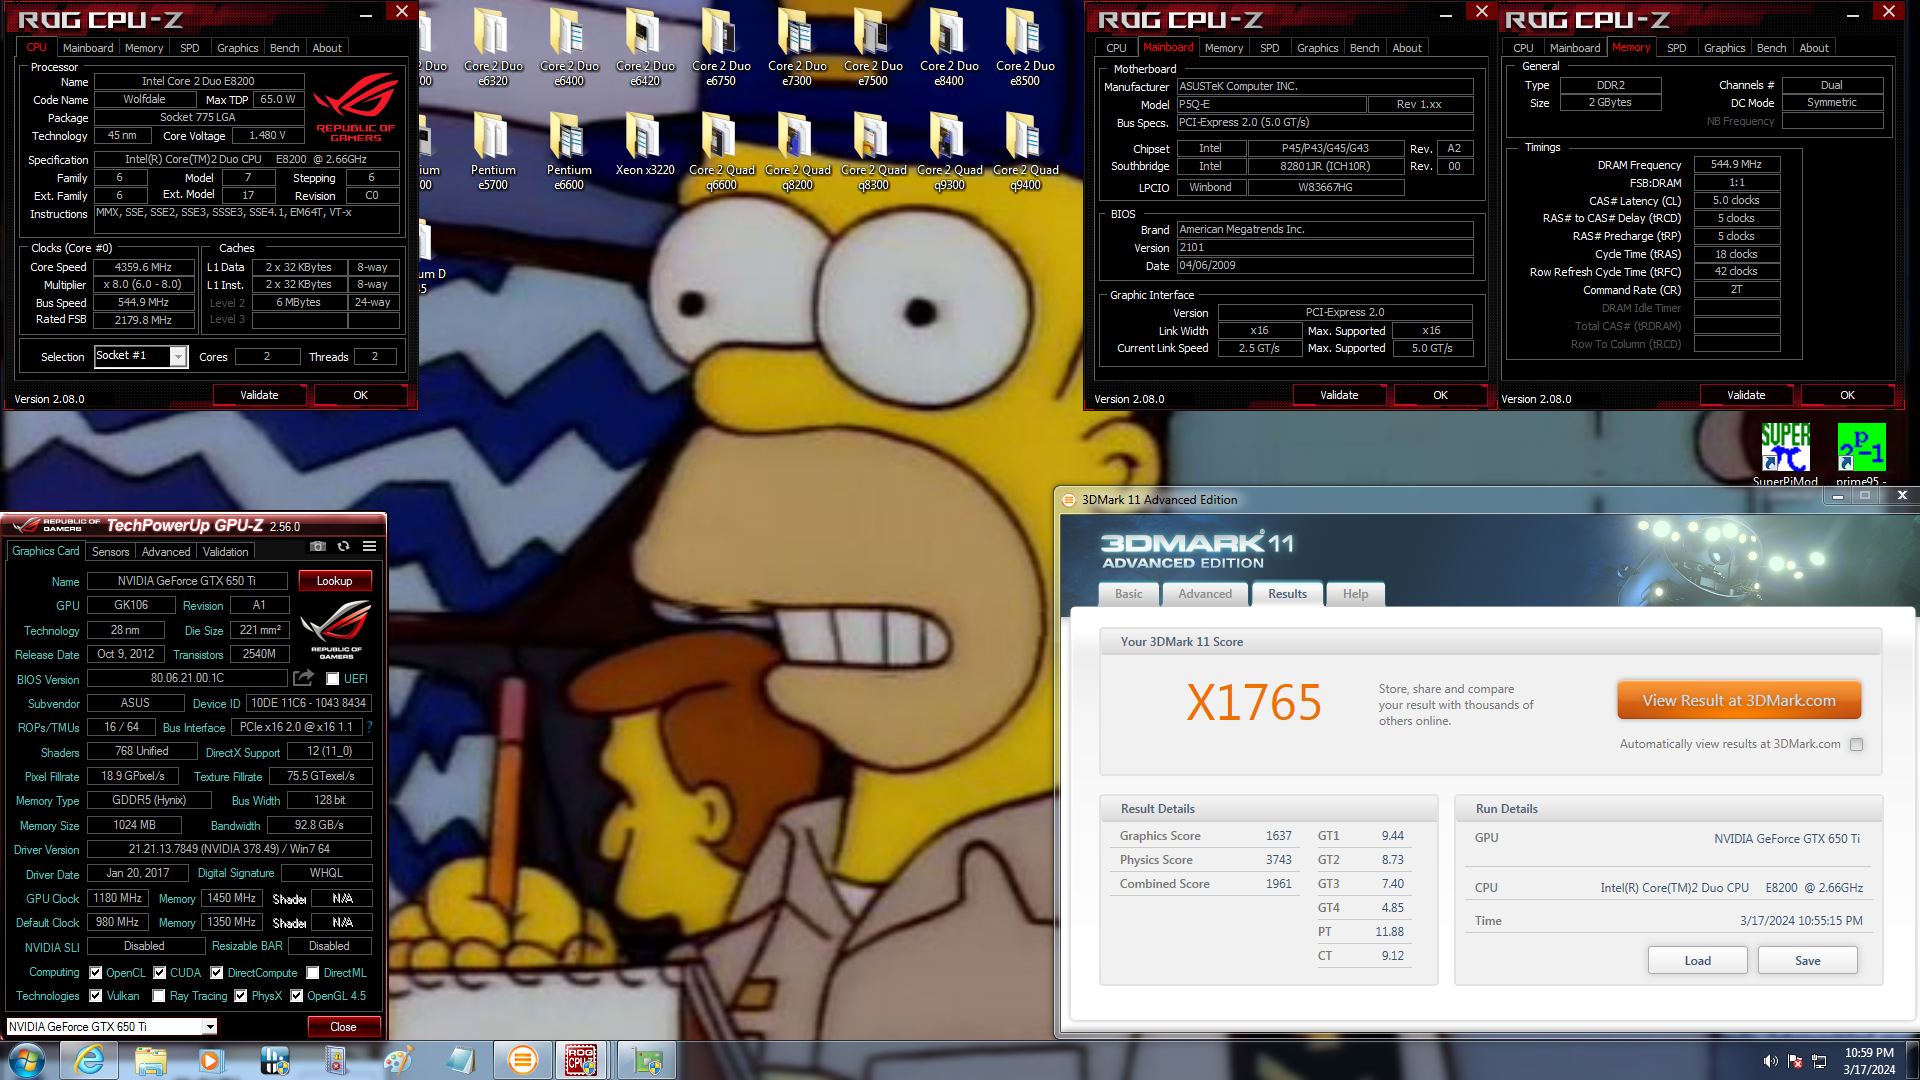Screen dimensions: 1920x1080
Task: Open the Core 2 Duo e8500 folder
Action: [x=1025, y=46]
